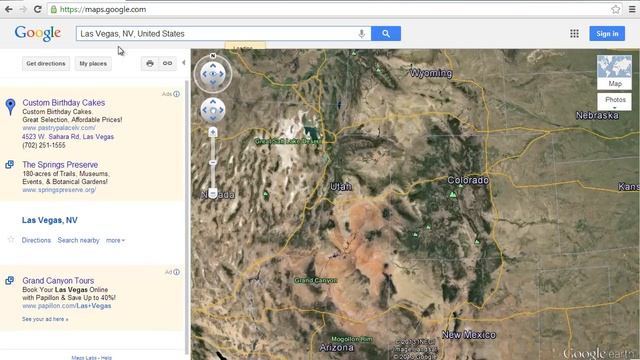Rotate view right with look-control right arrow
Screen dimensions: 640x360
click(222, 74)
